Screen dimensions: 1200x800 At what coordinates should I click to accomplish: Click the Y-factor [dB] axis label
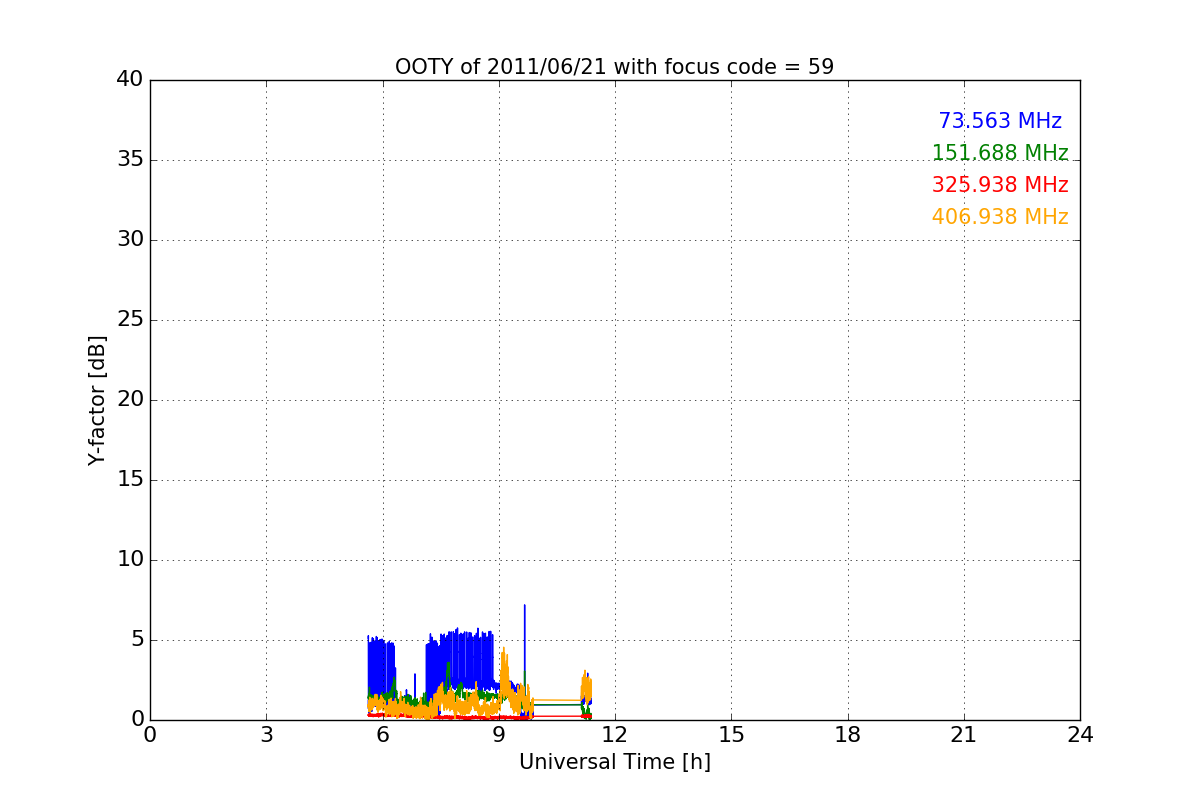(97, 400)
